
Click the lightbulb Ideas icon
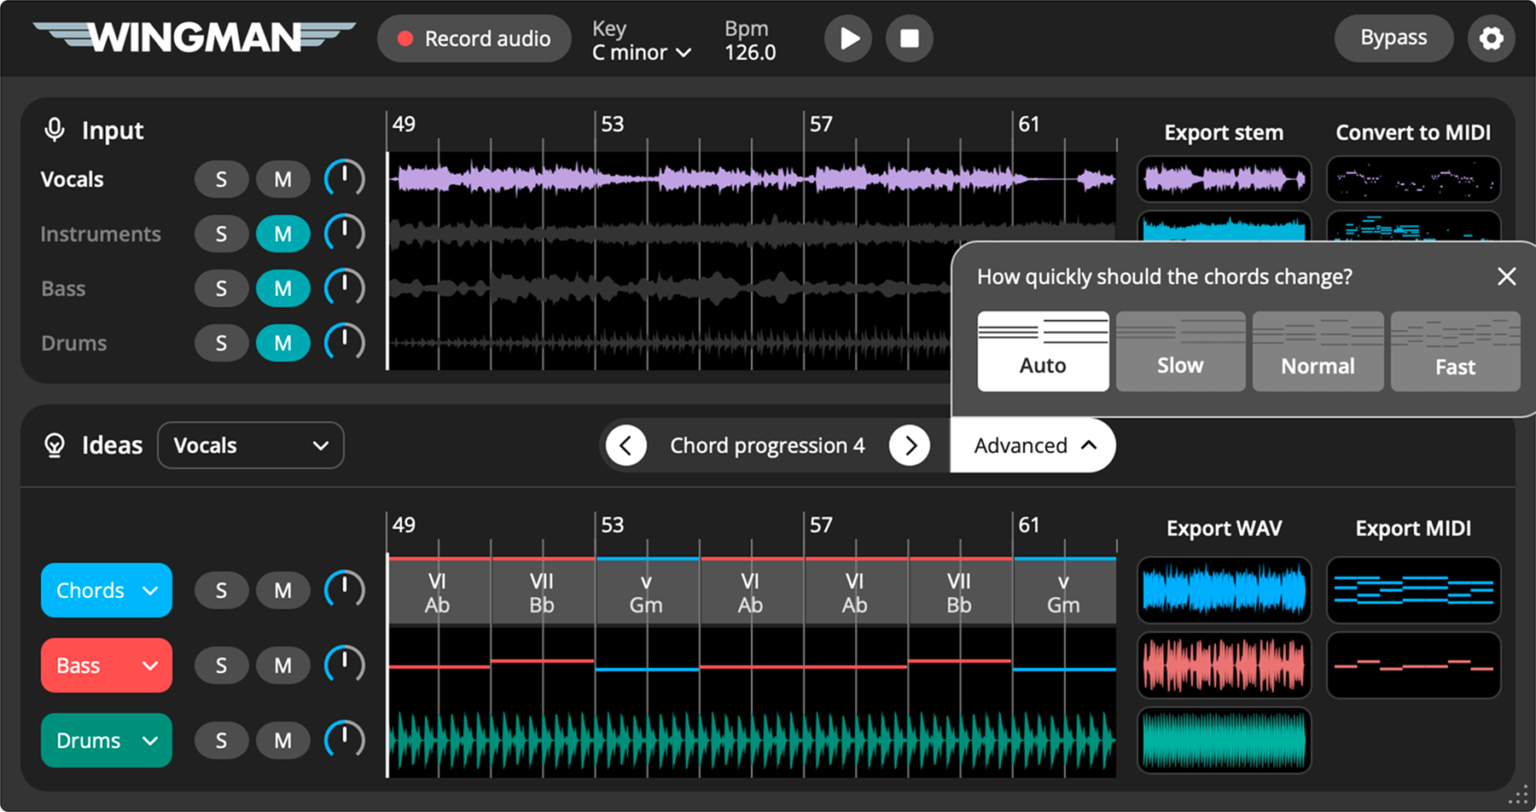tap(55, 446)
